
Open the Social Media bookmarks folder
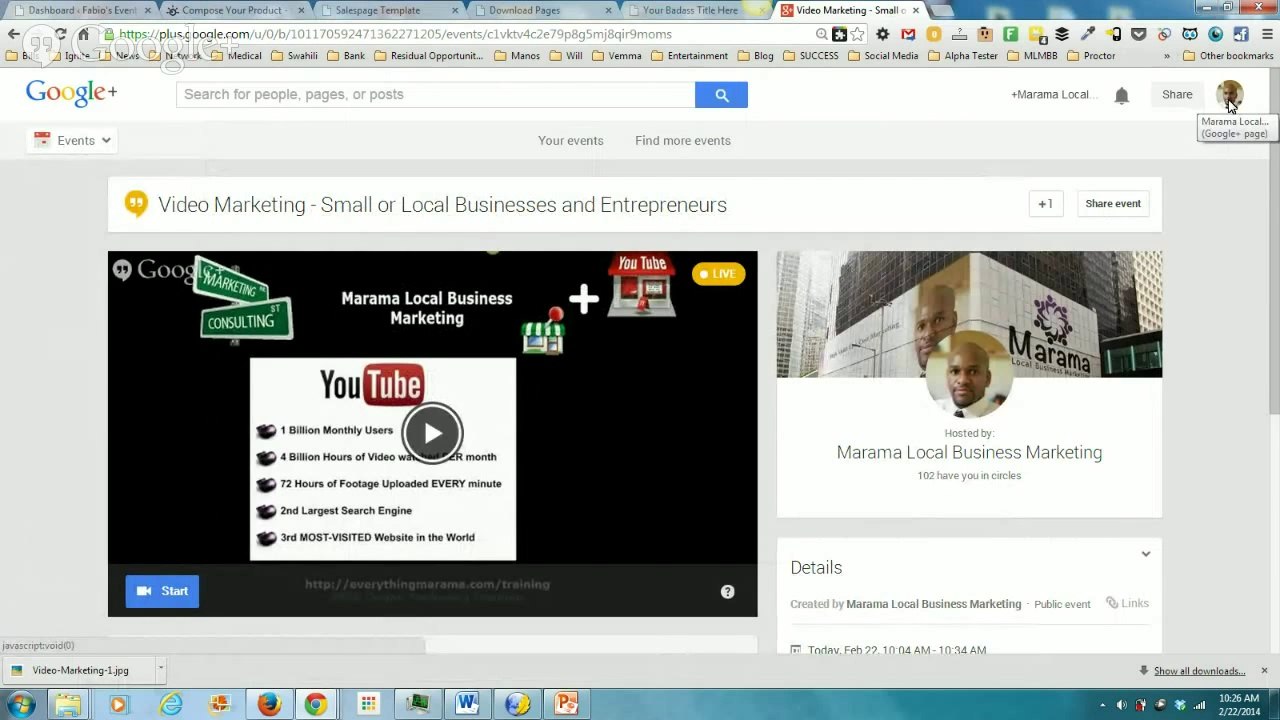click(882, 56)
